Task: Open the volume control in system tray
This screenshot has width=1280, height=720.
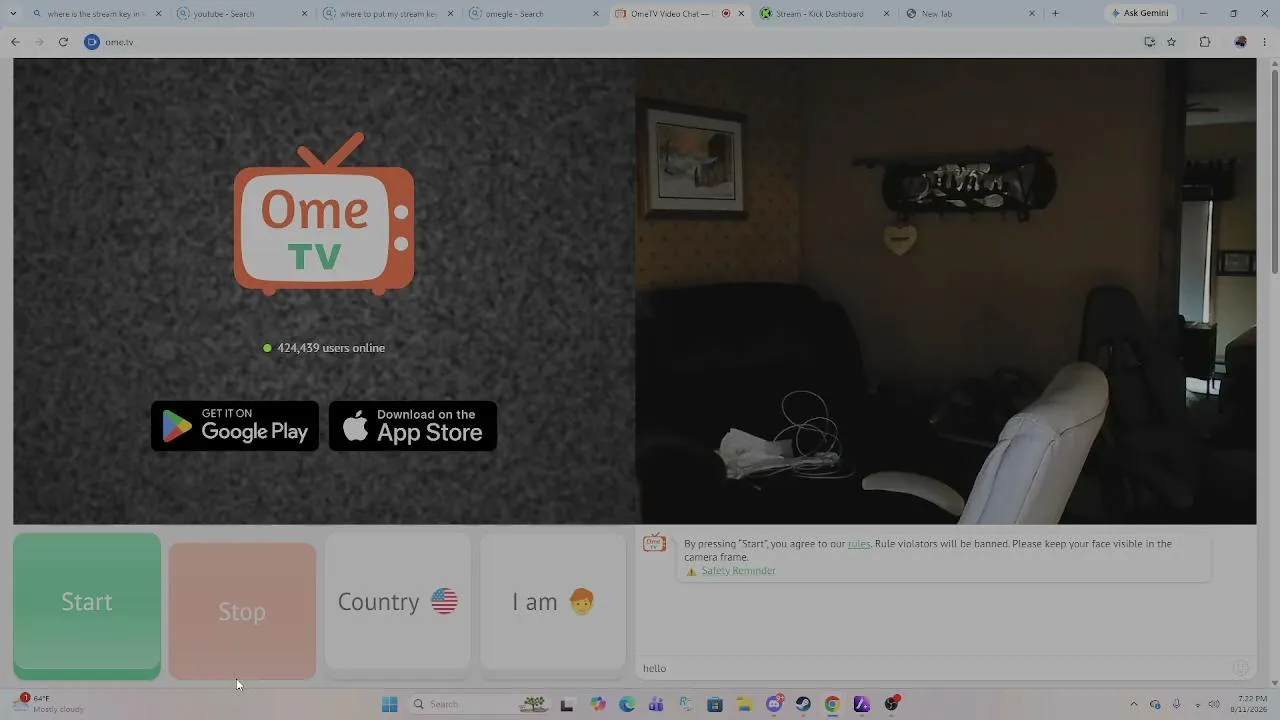Action: coord(1214,704)
